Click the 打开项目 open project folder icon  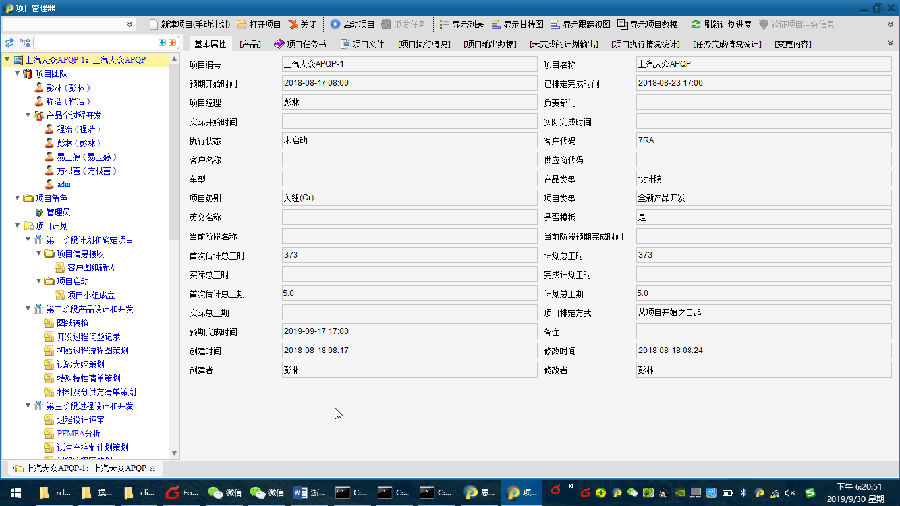pyautogui.click(x=243, y=23)
